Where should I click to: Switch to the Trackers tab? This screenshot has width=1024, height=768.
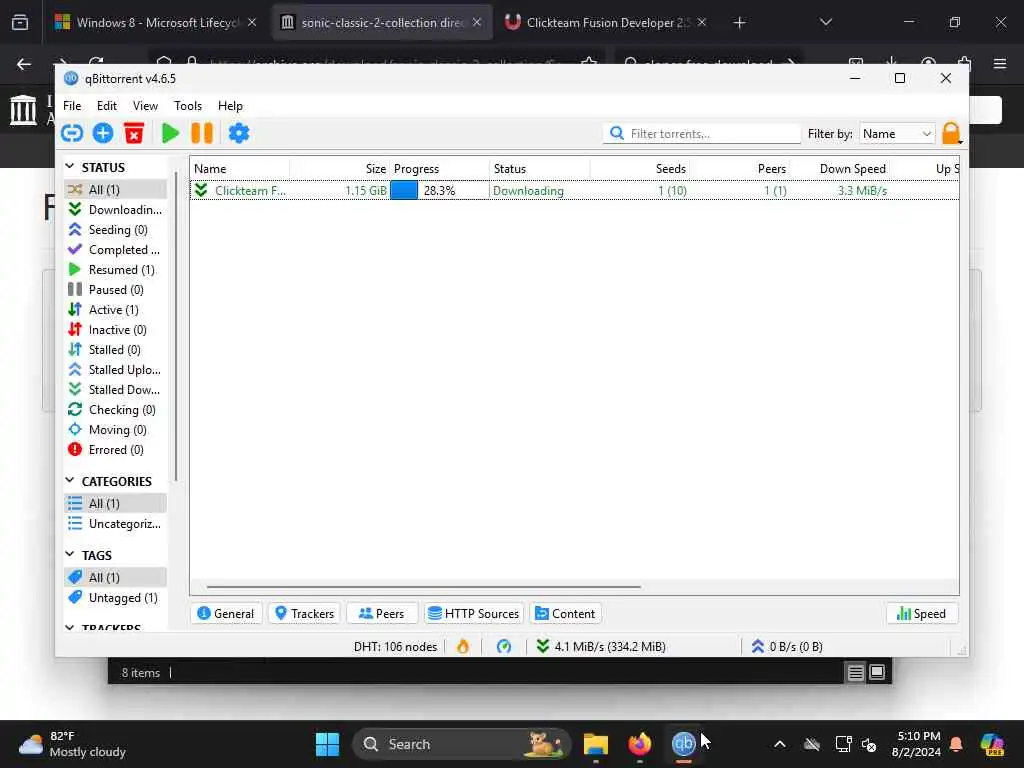[x=304, y=614]
